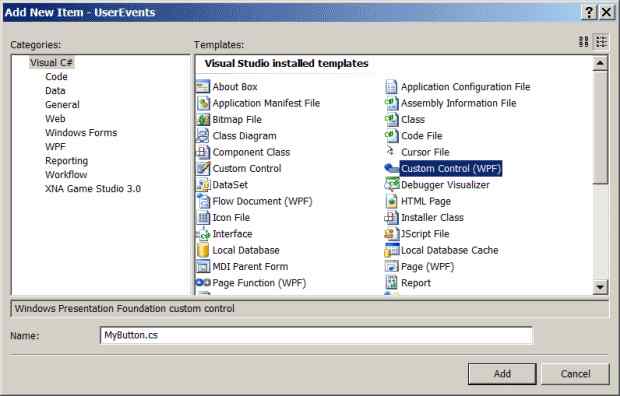Image resolution: width=620 pixels, height=396 pixels.
Task: Click the Cancel button
Action: coord(575,374)
